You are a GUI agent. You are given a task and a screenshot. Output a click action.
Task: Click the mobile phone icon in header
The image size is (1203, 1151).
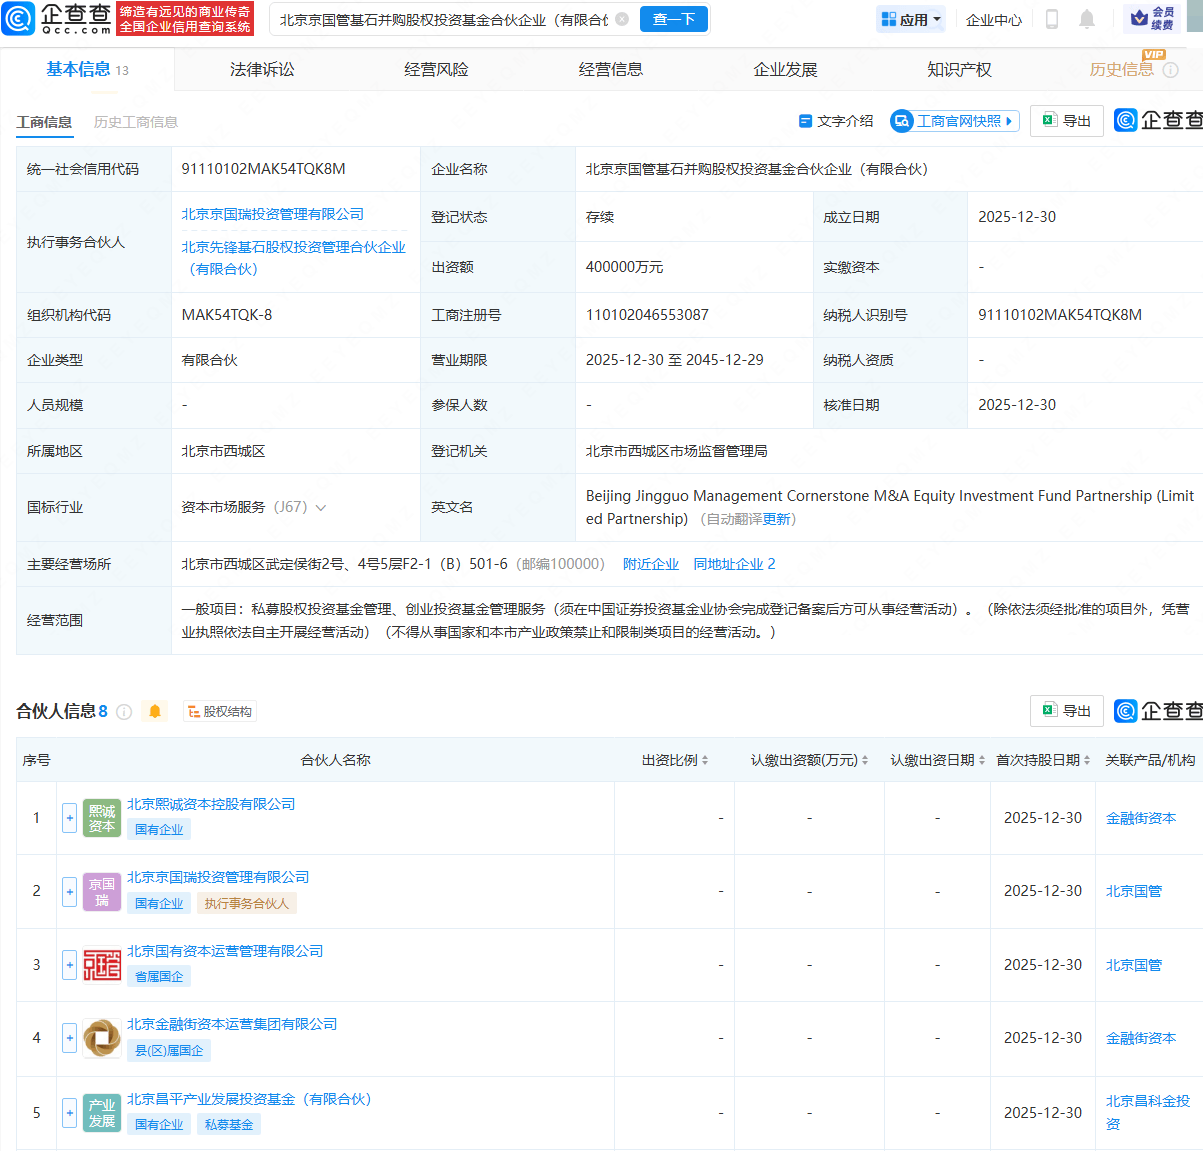pyautogui.click(x=1051, y=19)
